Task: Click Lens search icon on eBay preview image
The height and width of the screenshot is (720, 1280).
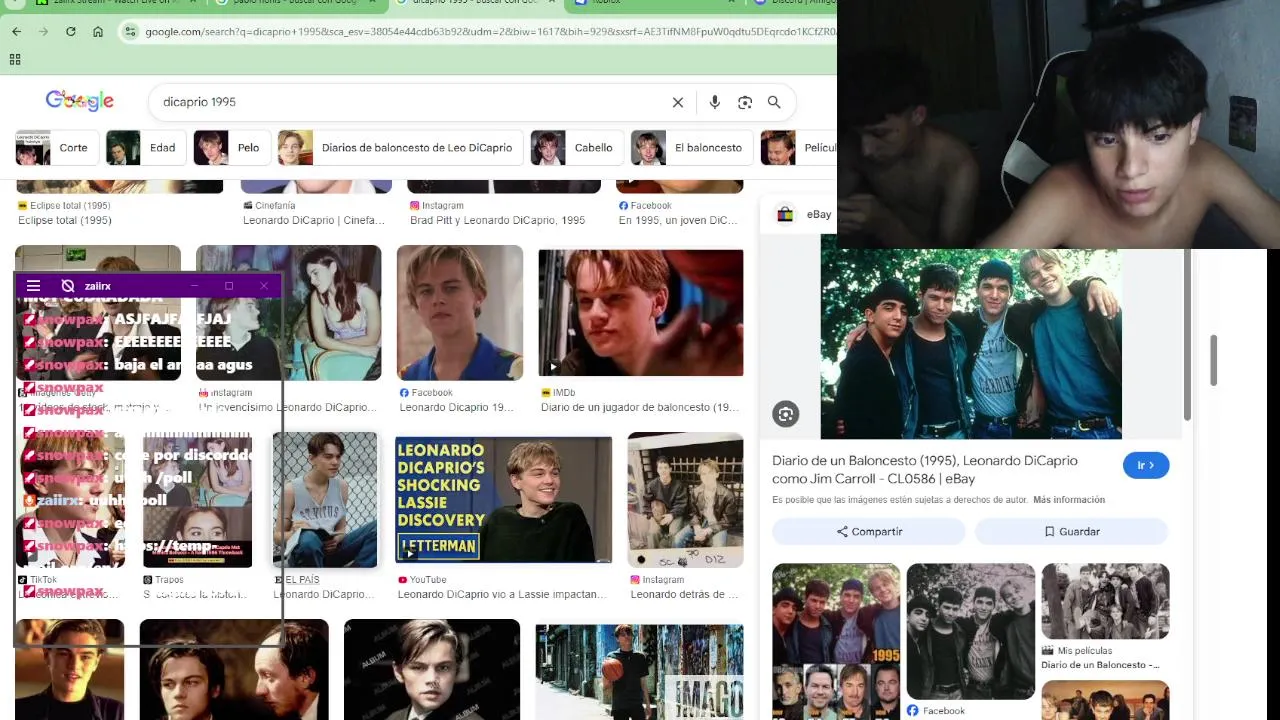Action: (786, 414)
